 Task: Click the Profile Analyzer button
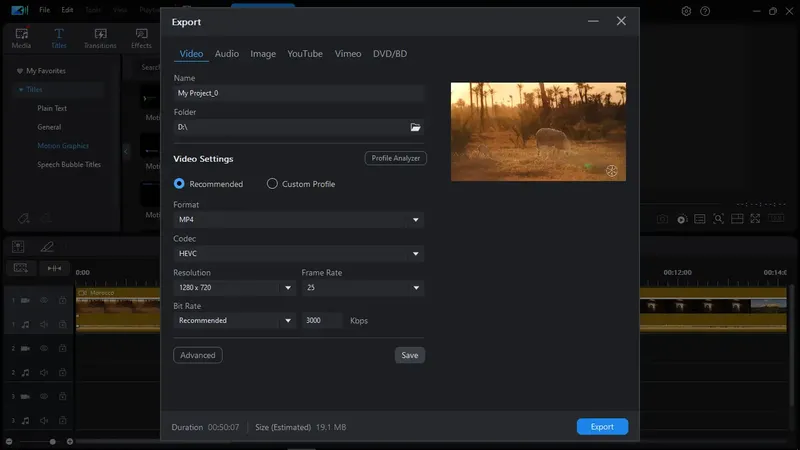[x=395, y=158]
